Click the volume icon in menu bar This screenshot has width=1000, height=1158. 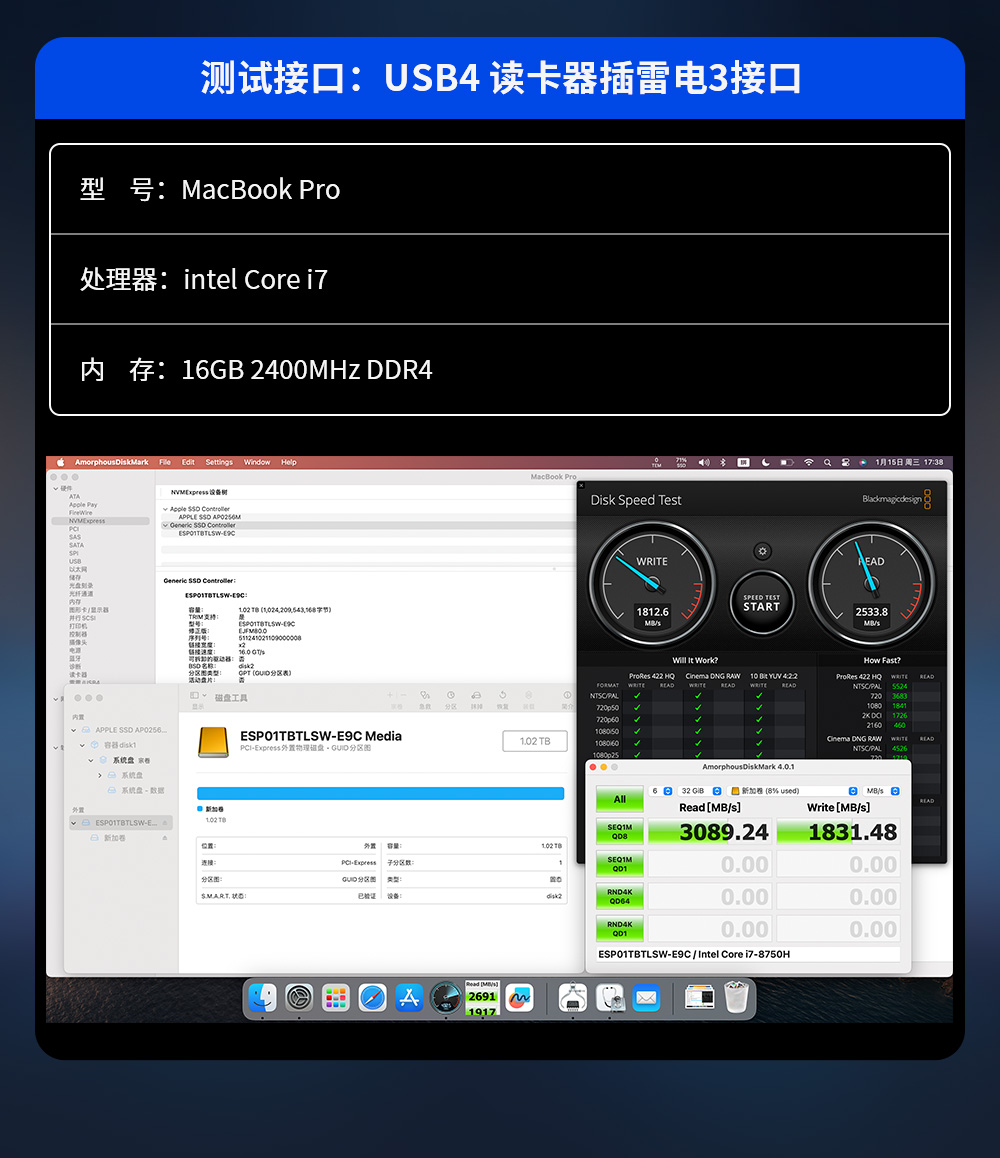[704, 462]
